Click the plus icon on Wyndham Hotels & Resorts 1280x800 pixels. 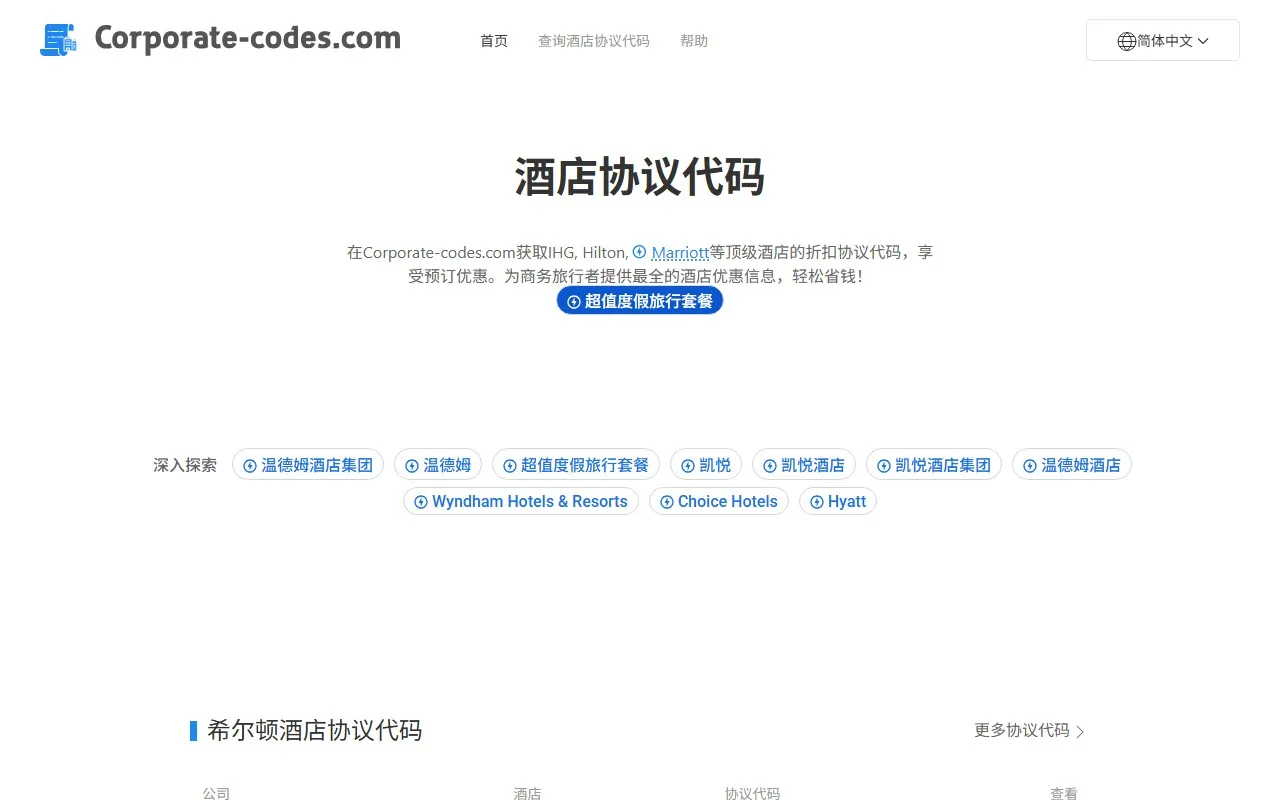pos(420,501)
